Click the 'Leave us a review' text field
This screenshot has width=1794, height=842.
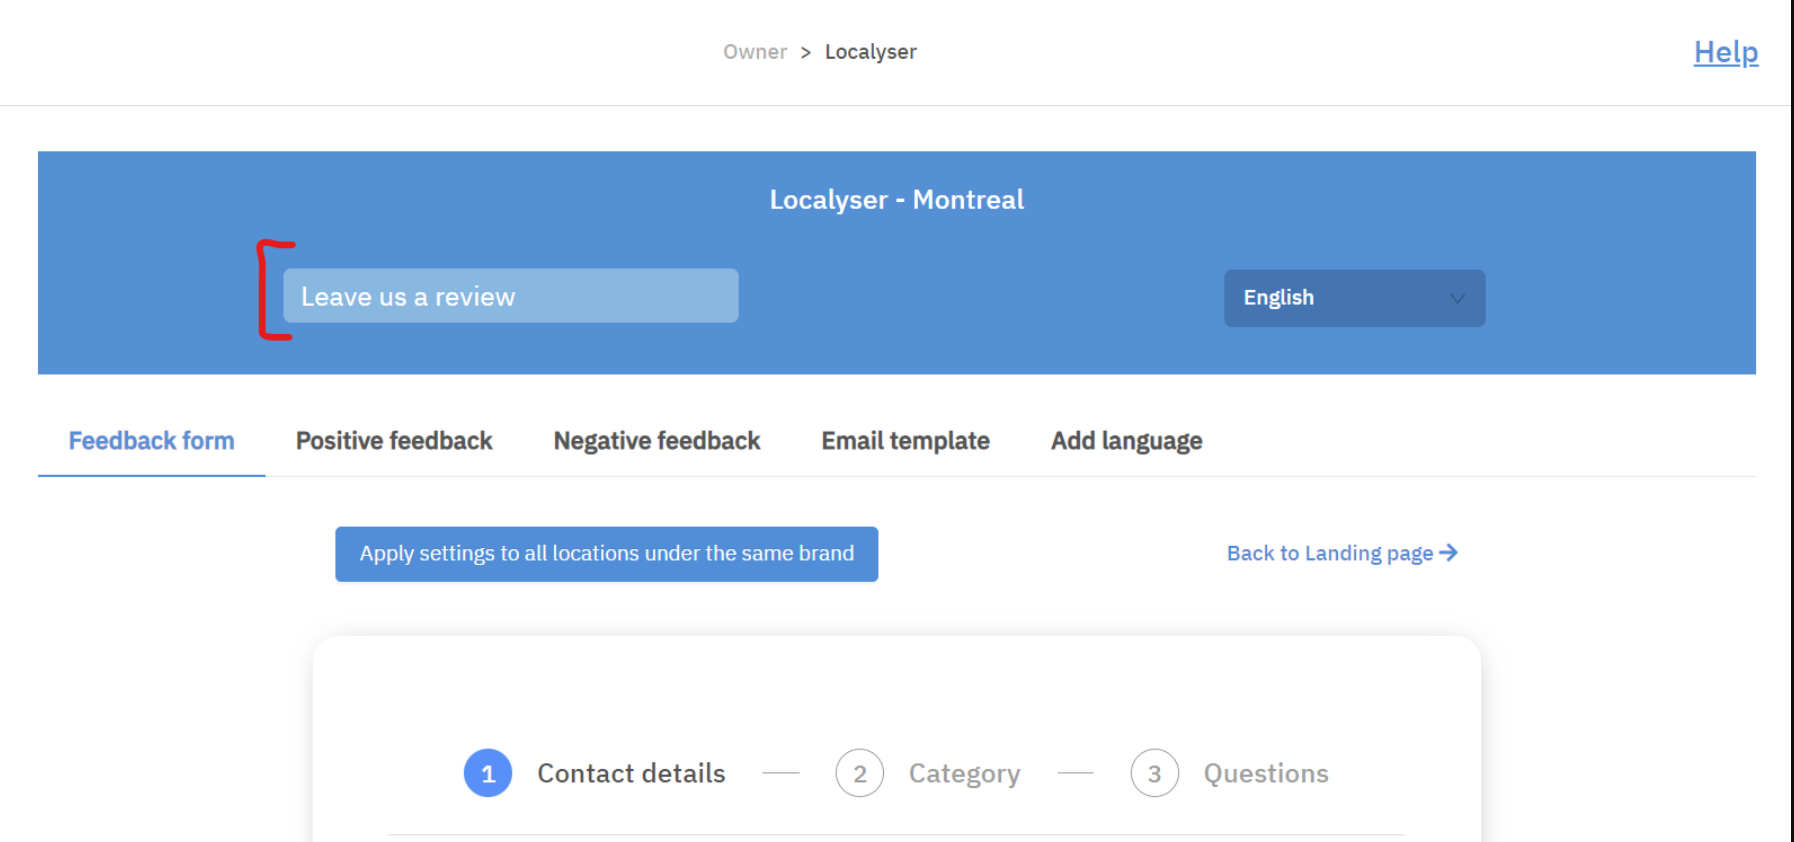tap(510, 296)
